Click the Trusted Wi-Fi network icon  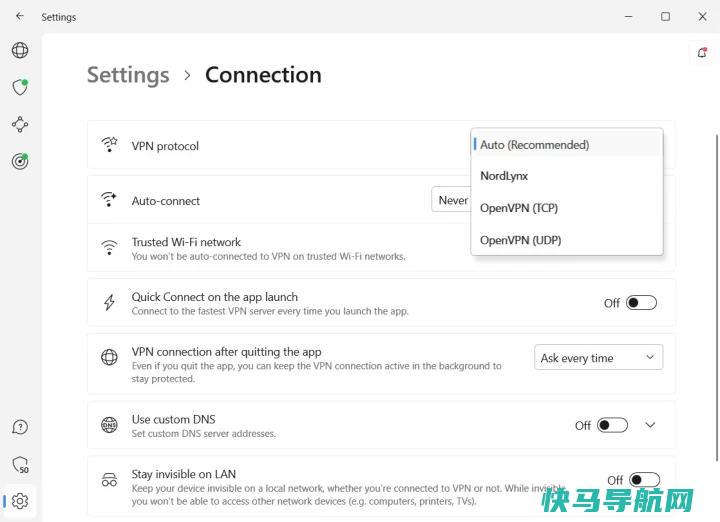(x=109, y=247)
